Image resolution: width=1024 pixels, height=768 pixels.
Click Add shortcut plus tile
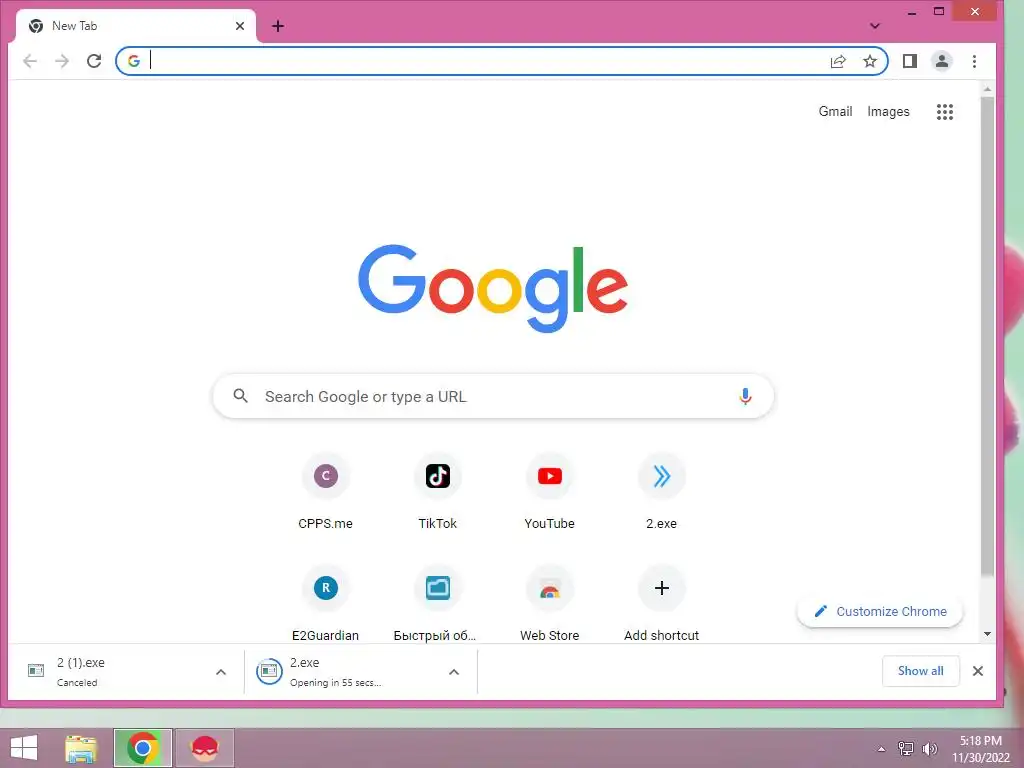pyautogui.click(x=662, y=603)
